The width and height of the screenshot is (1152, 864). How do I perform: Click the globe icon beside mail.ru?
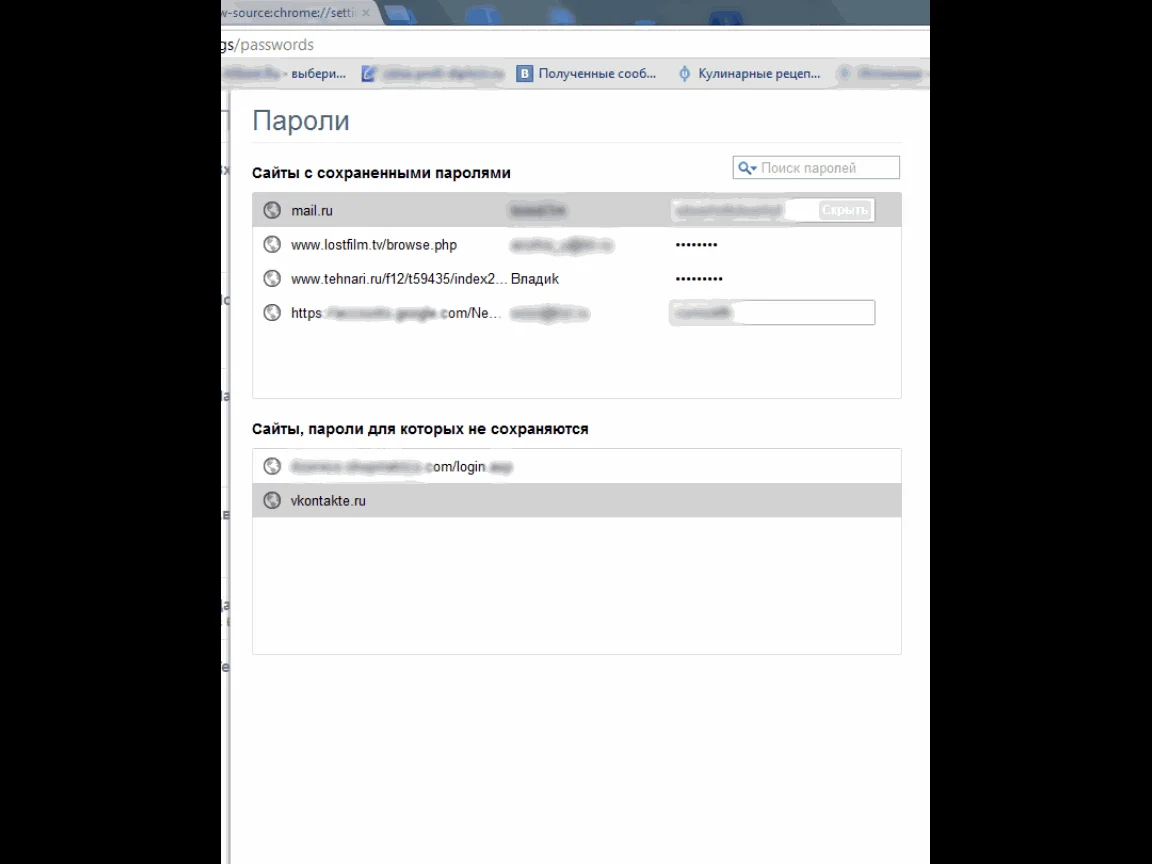click(x=272, y=210)
